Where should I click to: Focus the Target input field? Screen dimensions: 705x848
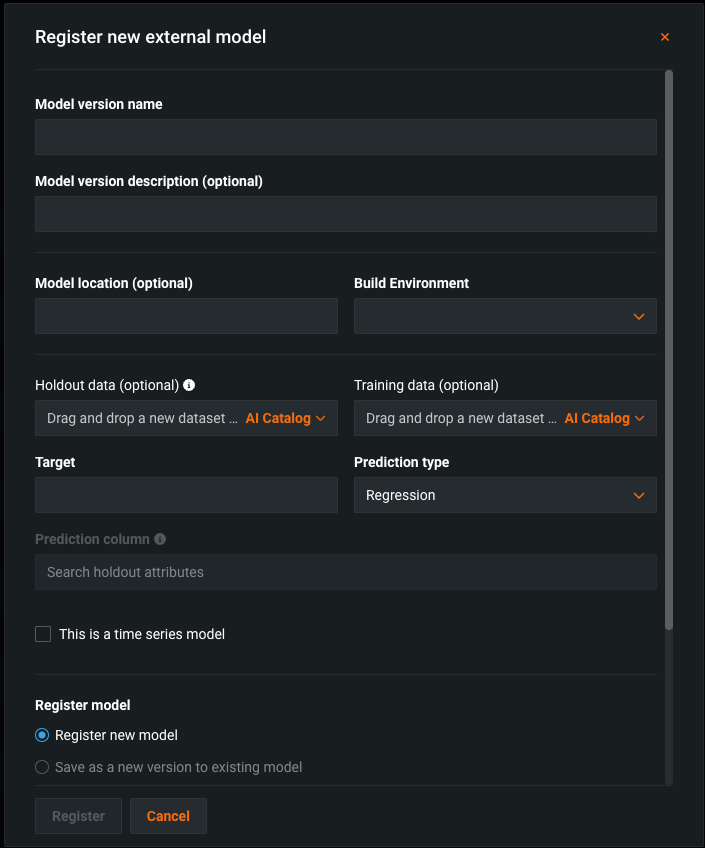click(x=186, y=496)
